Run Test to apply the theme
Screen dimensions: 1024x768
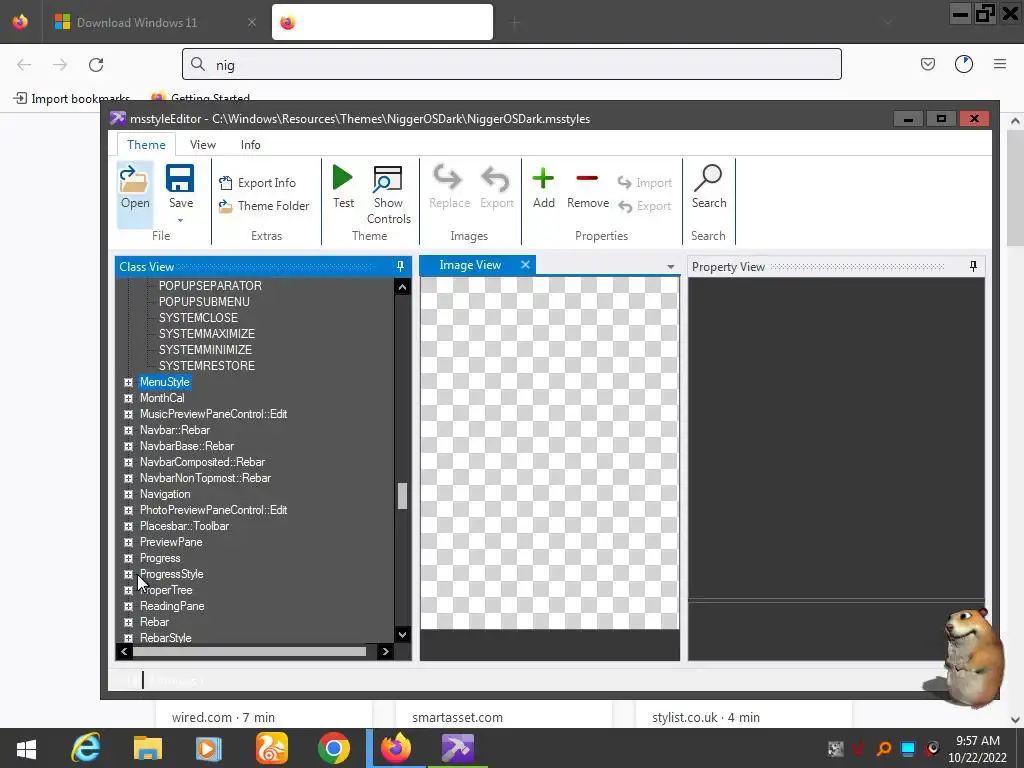[343, 187]
